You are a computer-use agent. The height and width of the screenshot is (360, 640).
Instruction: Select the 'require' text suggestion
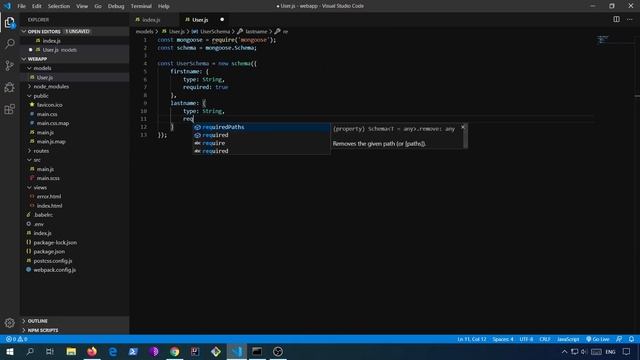(261, 143)
